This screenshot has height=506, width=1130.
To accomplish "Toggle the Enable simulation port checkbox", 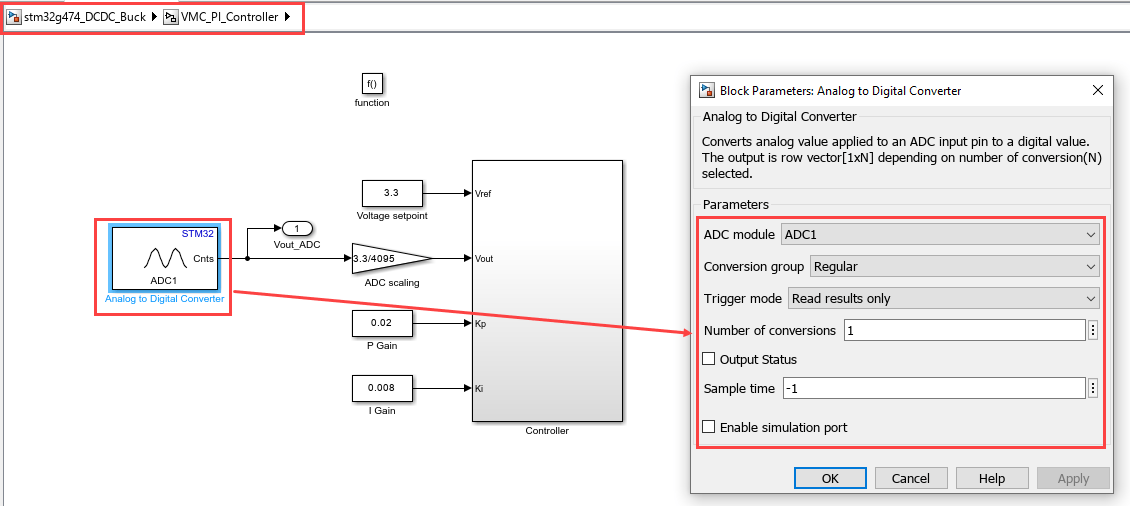I will tap(709, 427).
